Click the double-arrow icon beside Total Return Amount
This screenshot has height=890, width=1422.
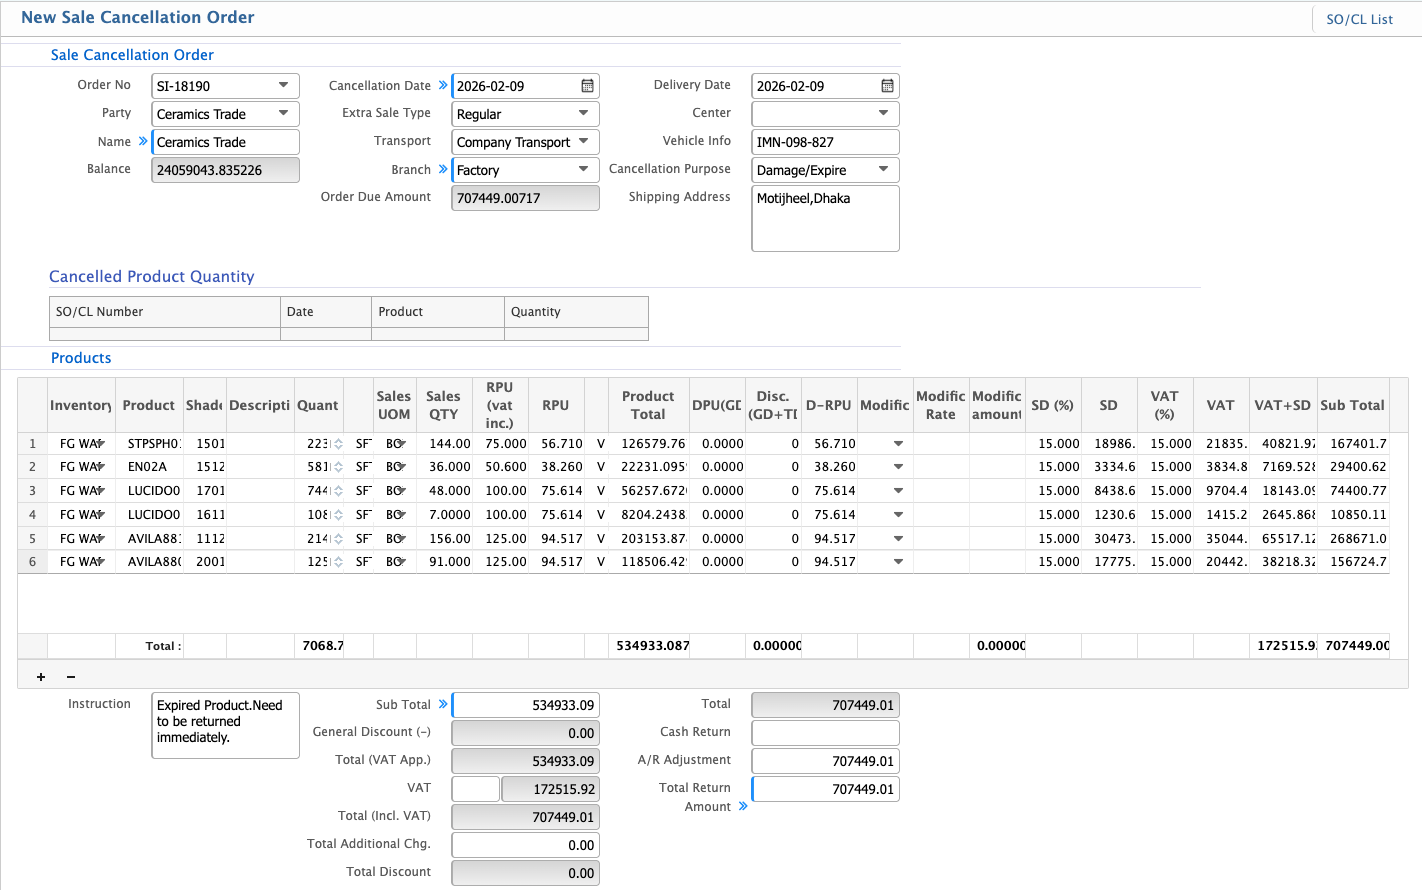[743, 806]
